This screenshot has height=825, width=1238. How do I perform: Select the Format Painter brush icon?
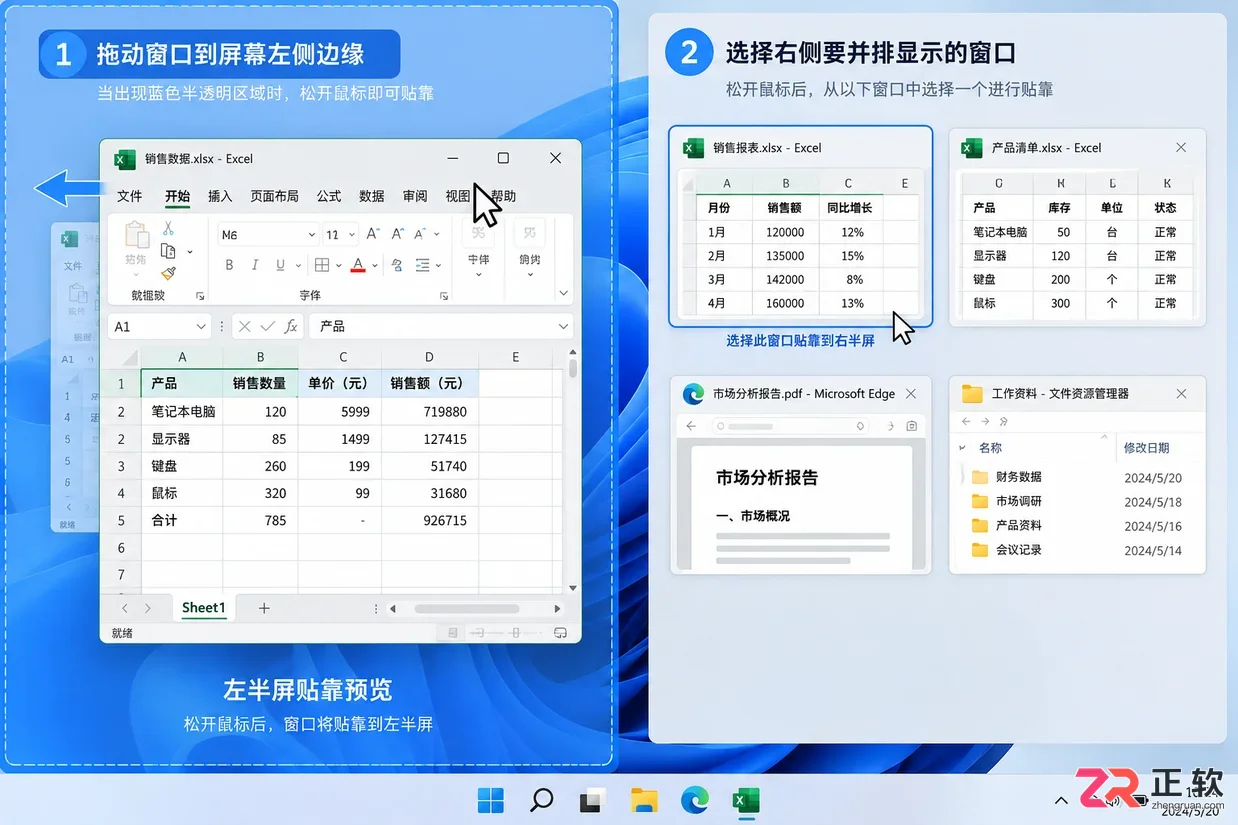coord(168,273)
